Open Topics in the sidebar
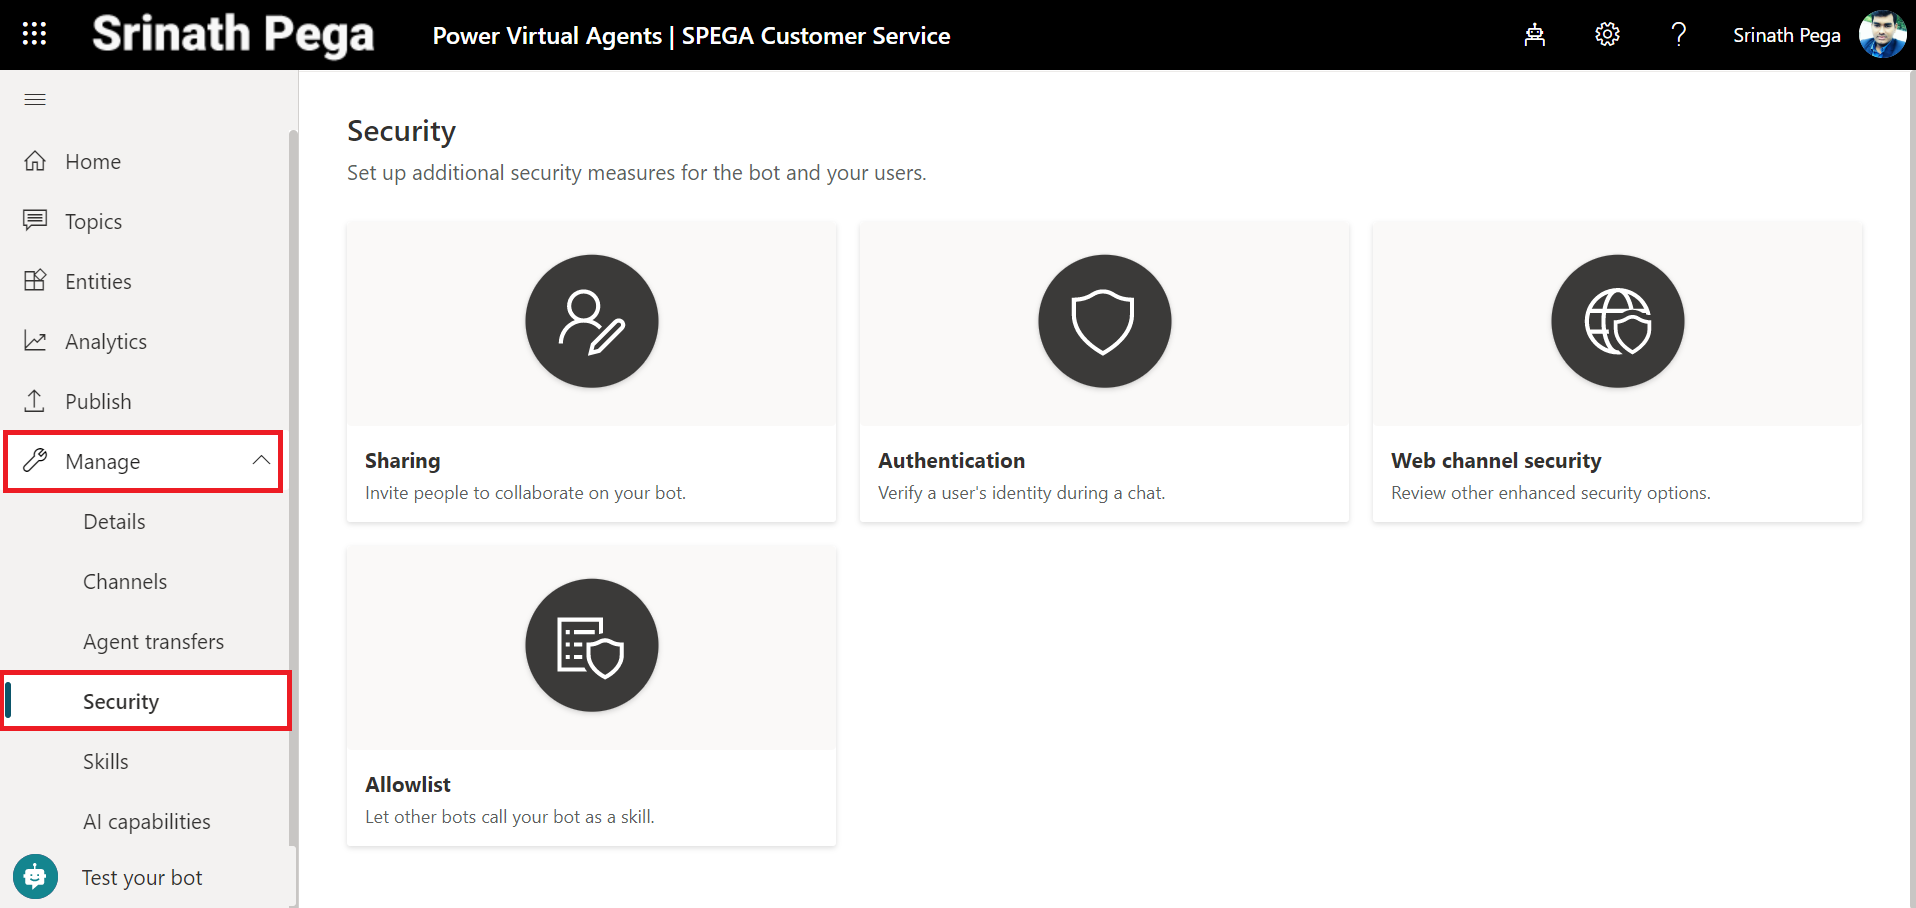The image size is (1916, 908). (93, 222)
